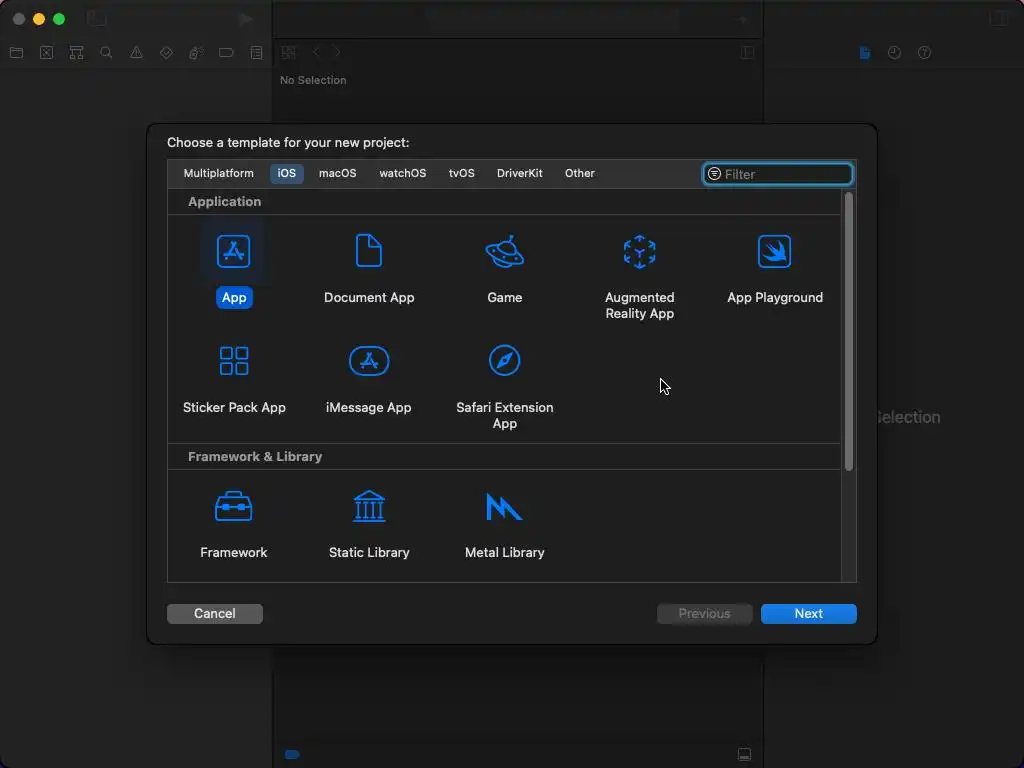The height and width of the screenshot is (768, 1024).
Task: Click the Run play button in toolbar
Action: point(246,19)
